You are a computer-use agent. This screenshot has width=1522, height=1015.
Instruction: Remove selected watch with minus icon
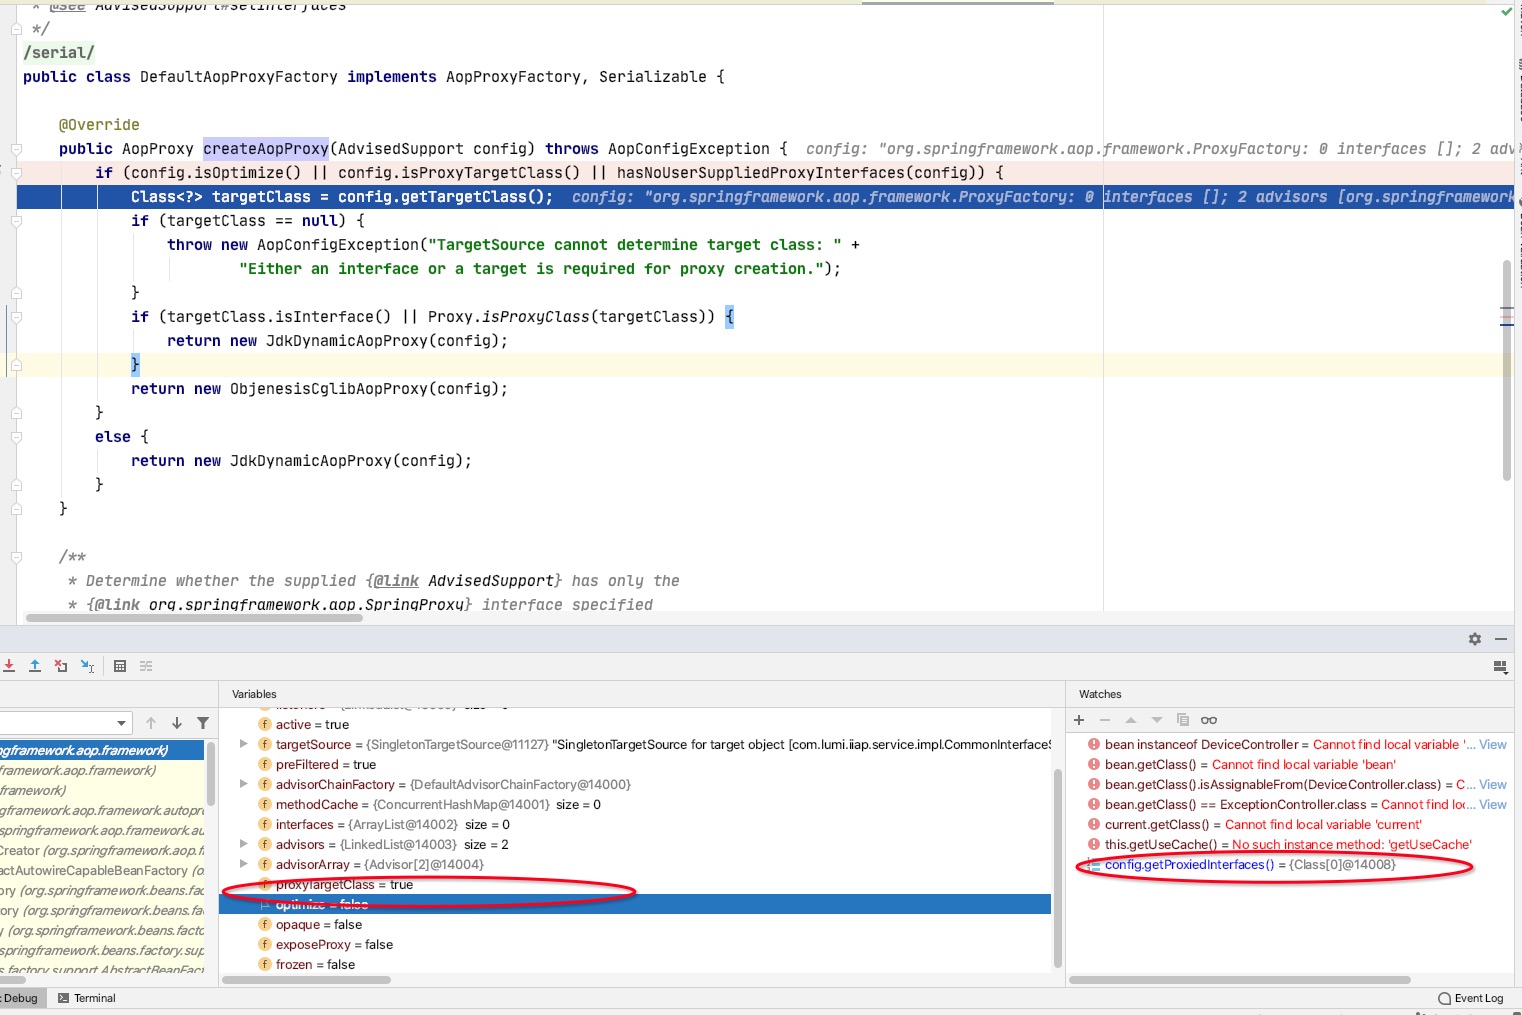(1105, 720)
